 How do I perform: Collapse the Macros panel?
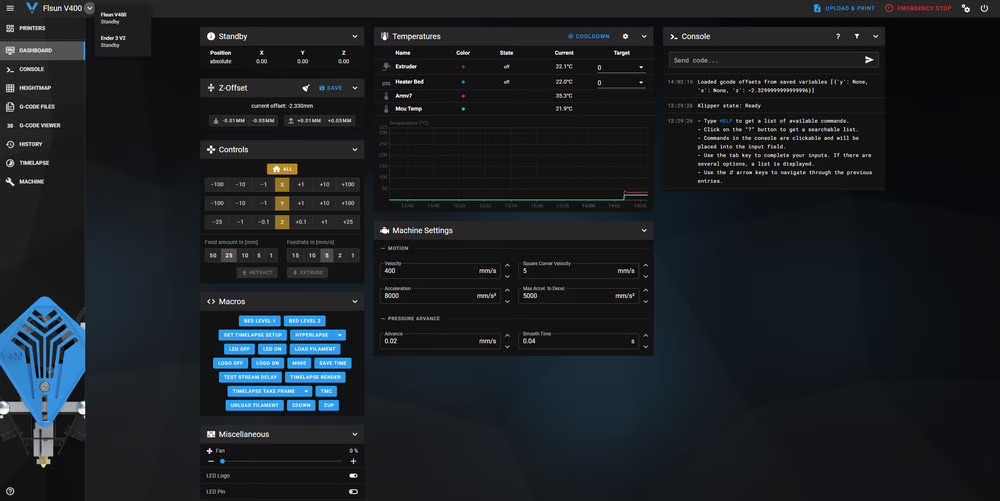pyautogui.click(x=355, y=301)
